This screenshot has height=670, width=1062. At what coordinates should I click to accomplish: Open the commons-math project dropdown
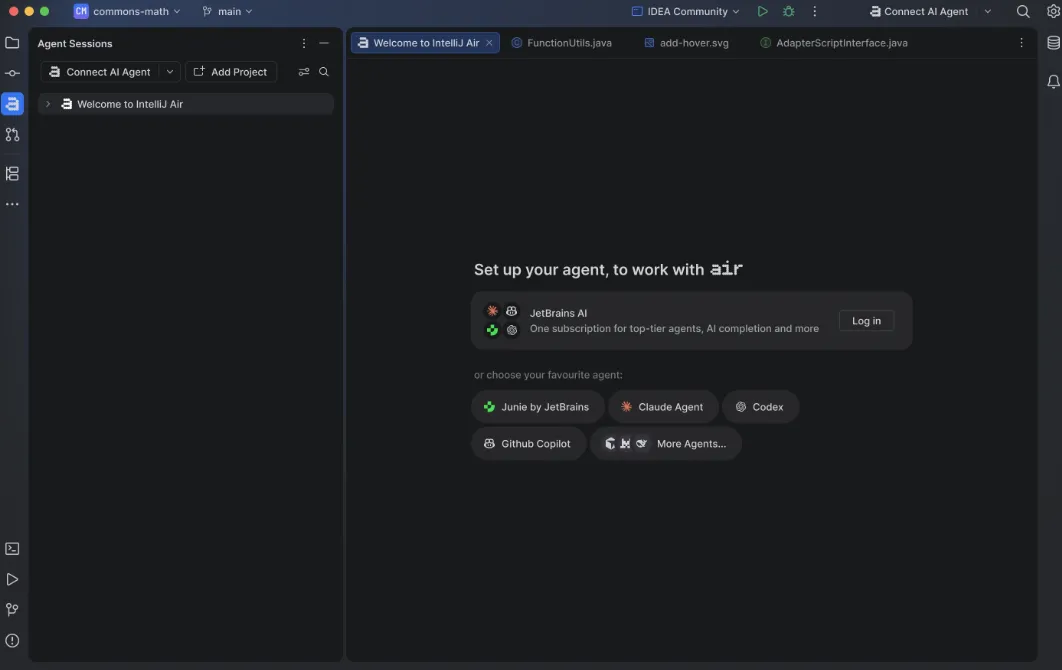[x=127, y=12]
